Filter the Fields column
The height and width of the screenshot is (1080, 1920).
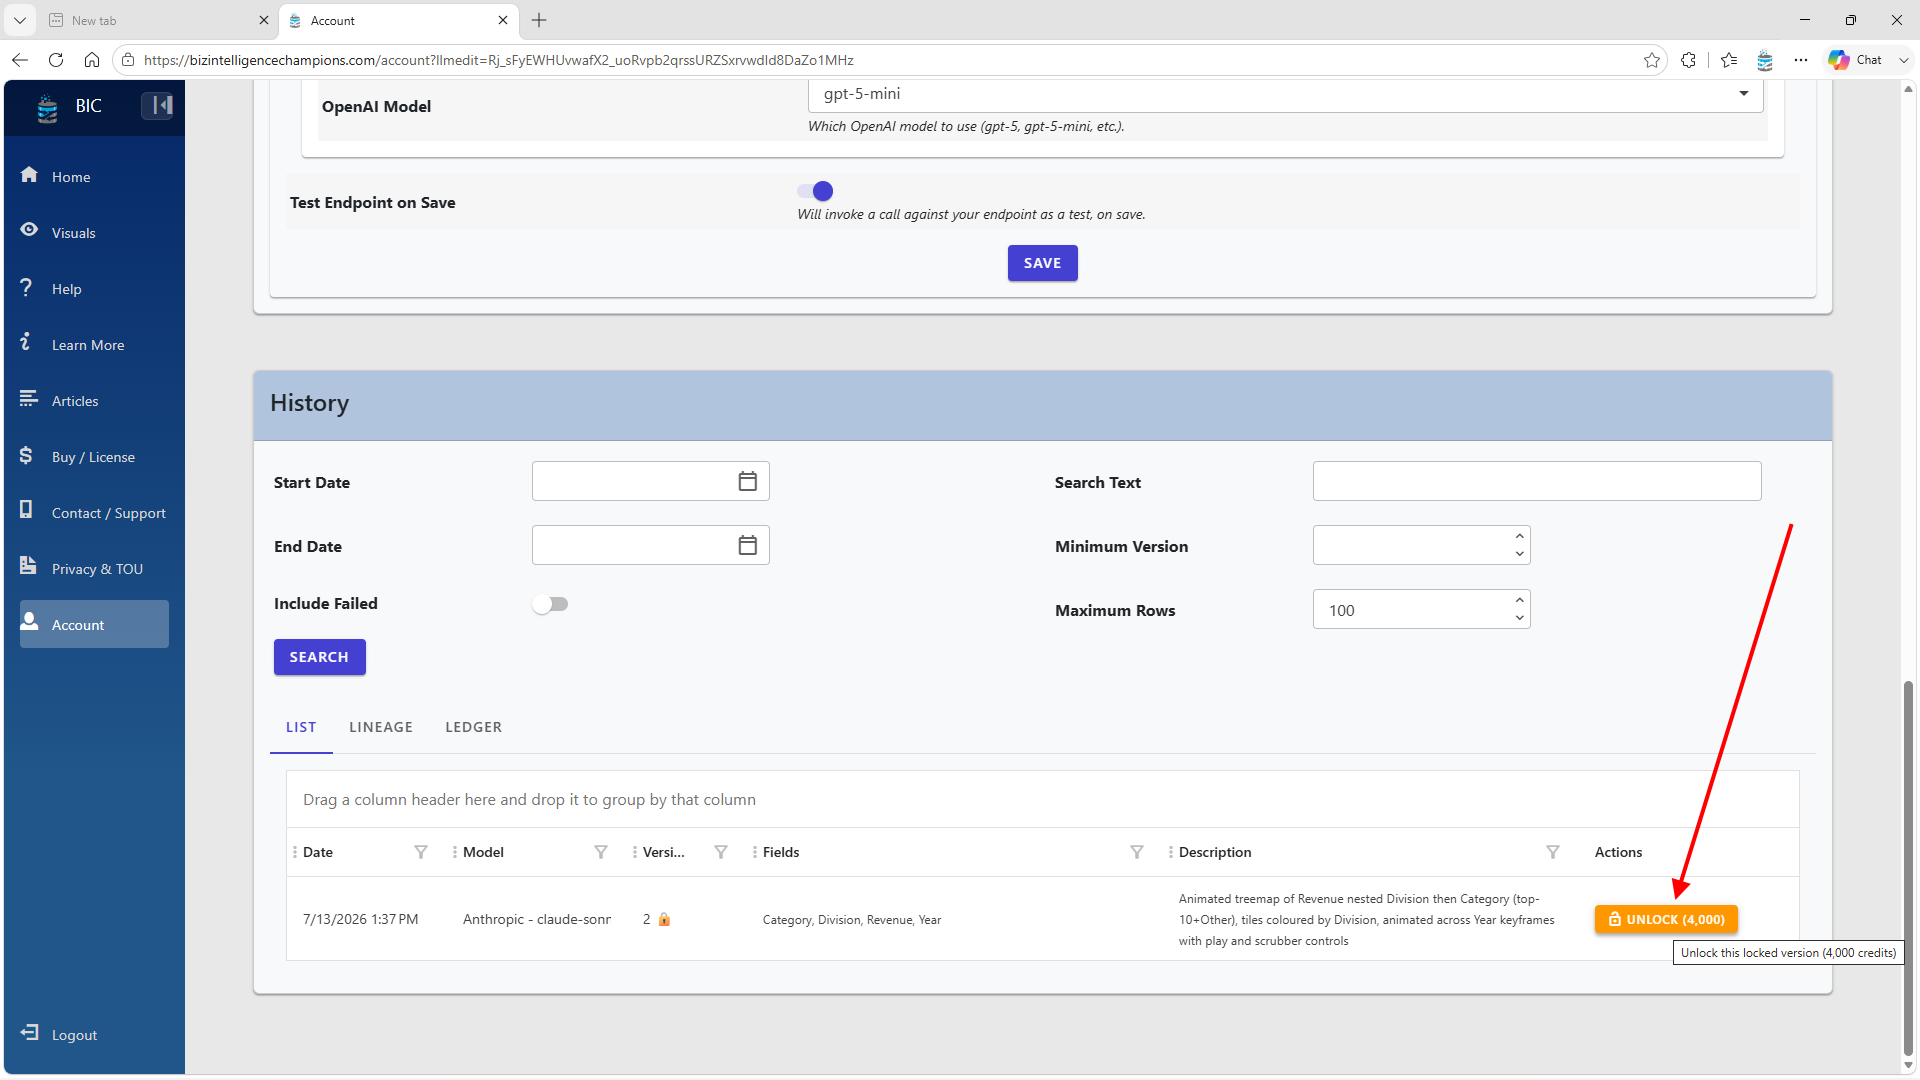1137,852
